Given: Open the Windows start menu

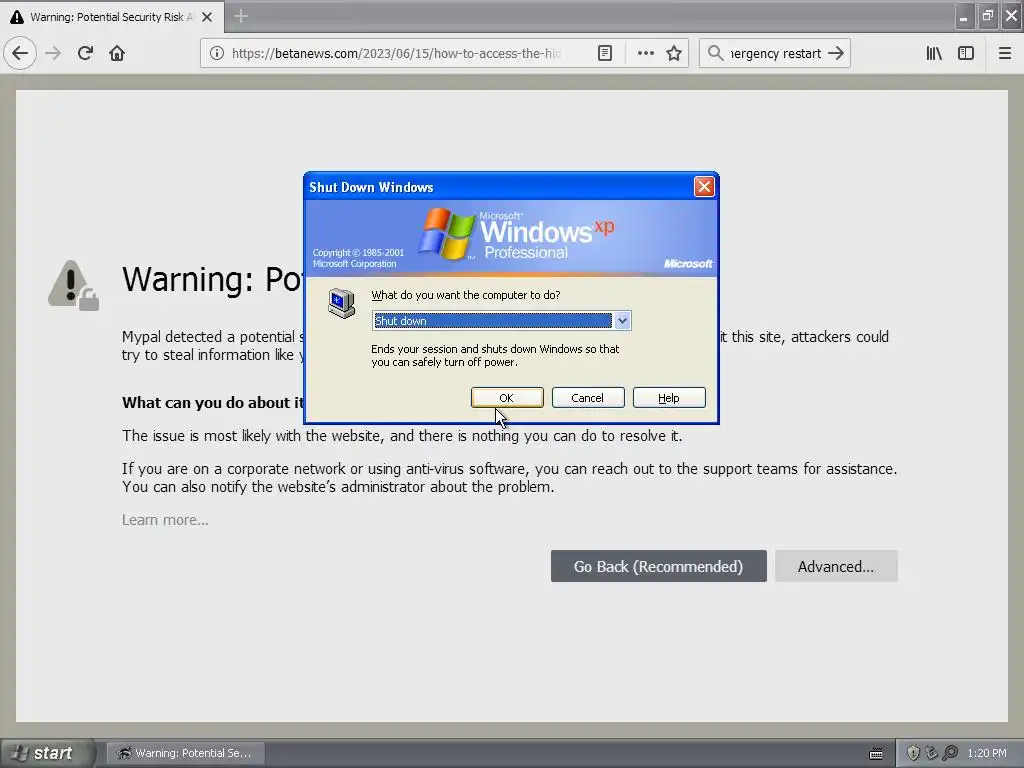Looking at the screenshot, I should 47,753.
